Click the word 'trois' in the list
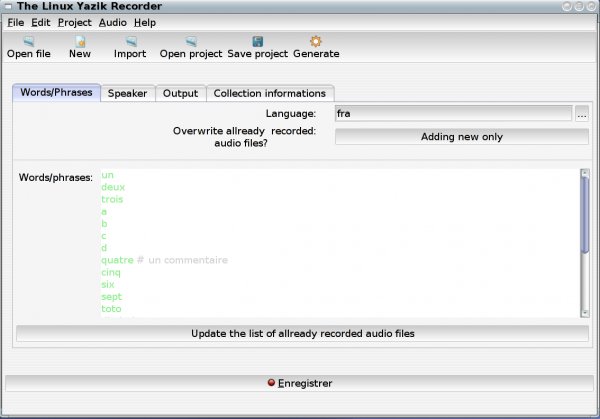 coord(112,199)
